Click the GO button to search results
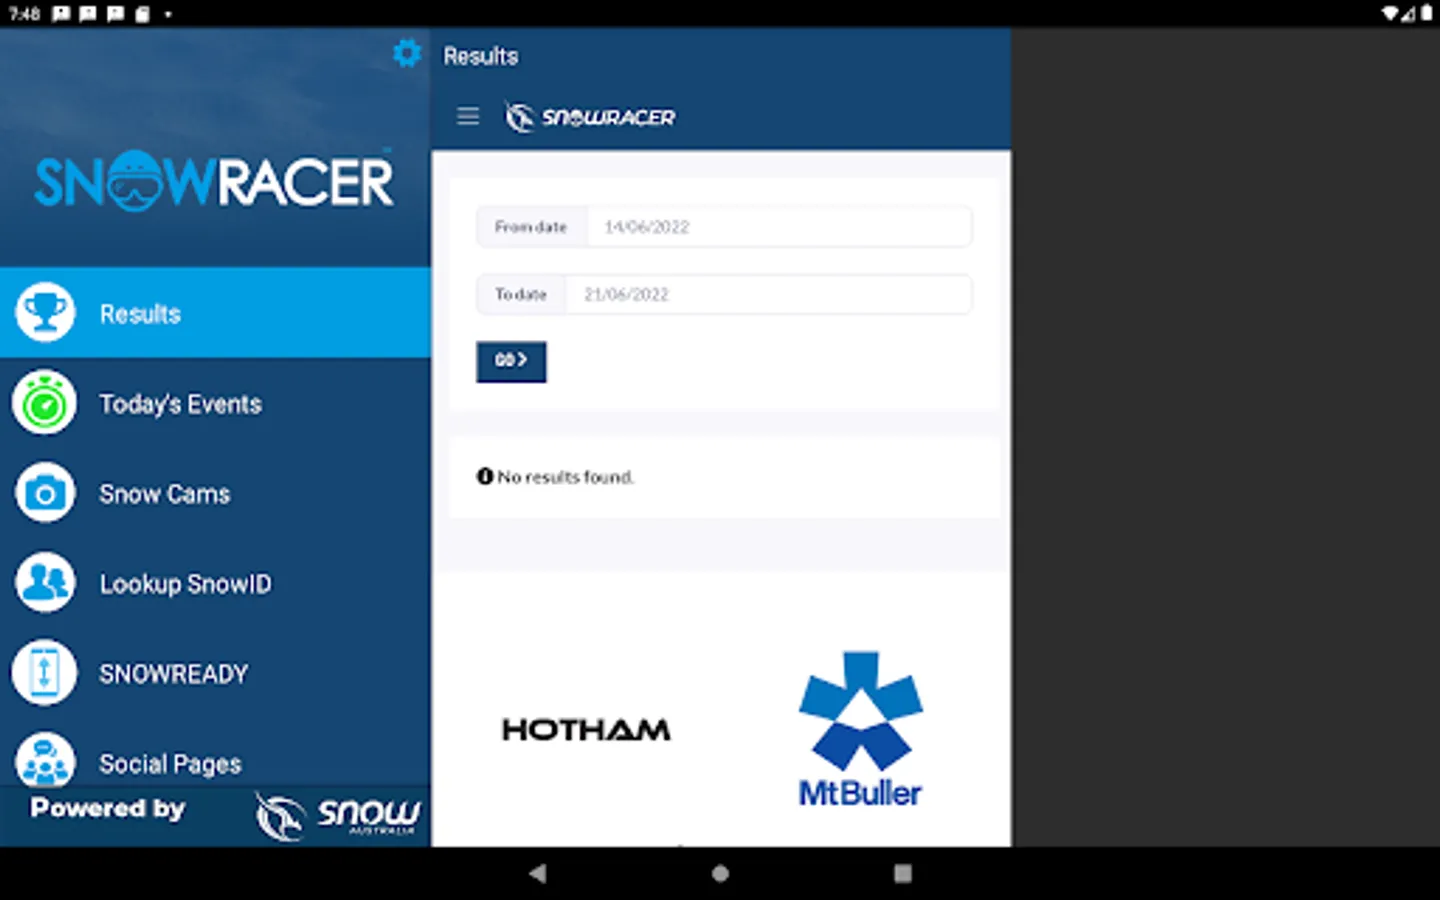The image size is (1440, 900). click(x=511, y=361)
